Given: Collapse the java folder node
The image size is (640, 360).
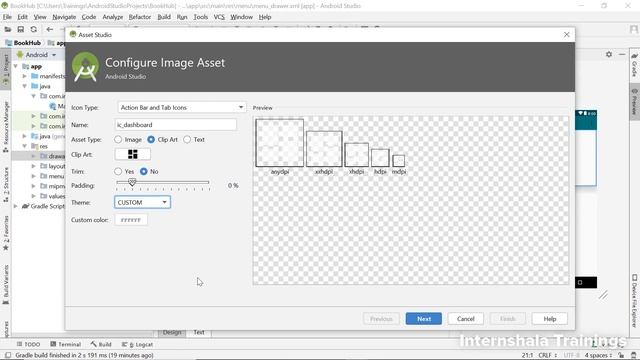Looking at the screenshot, I should pyautogui.click(x=24, y=86).
